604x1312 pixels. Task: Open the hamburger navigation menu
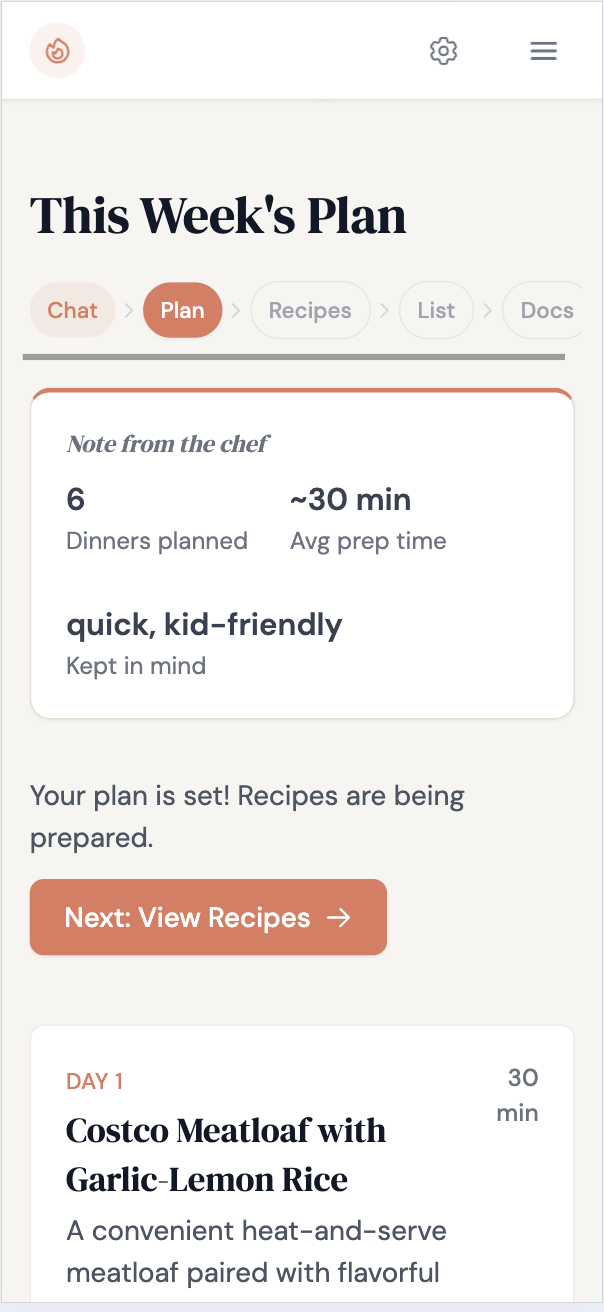(x=543, y=51)
